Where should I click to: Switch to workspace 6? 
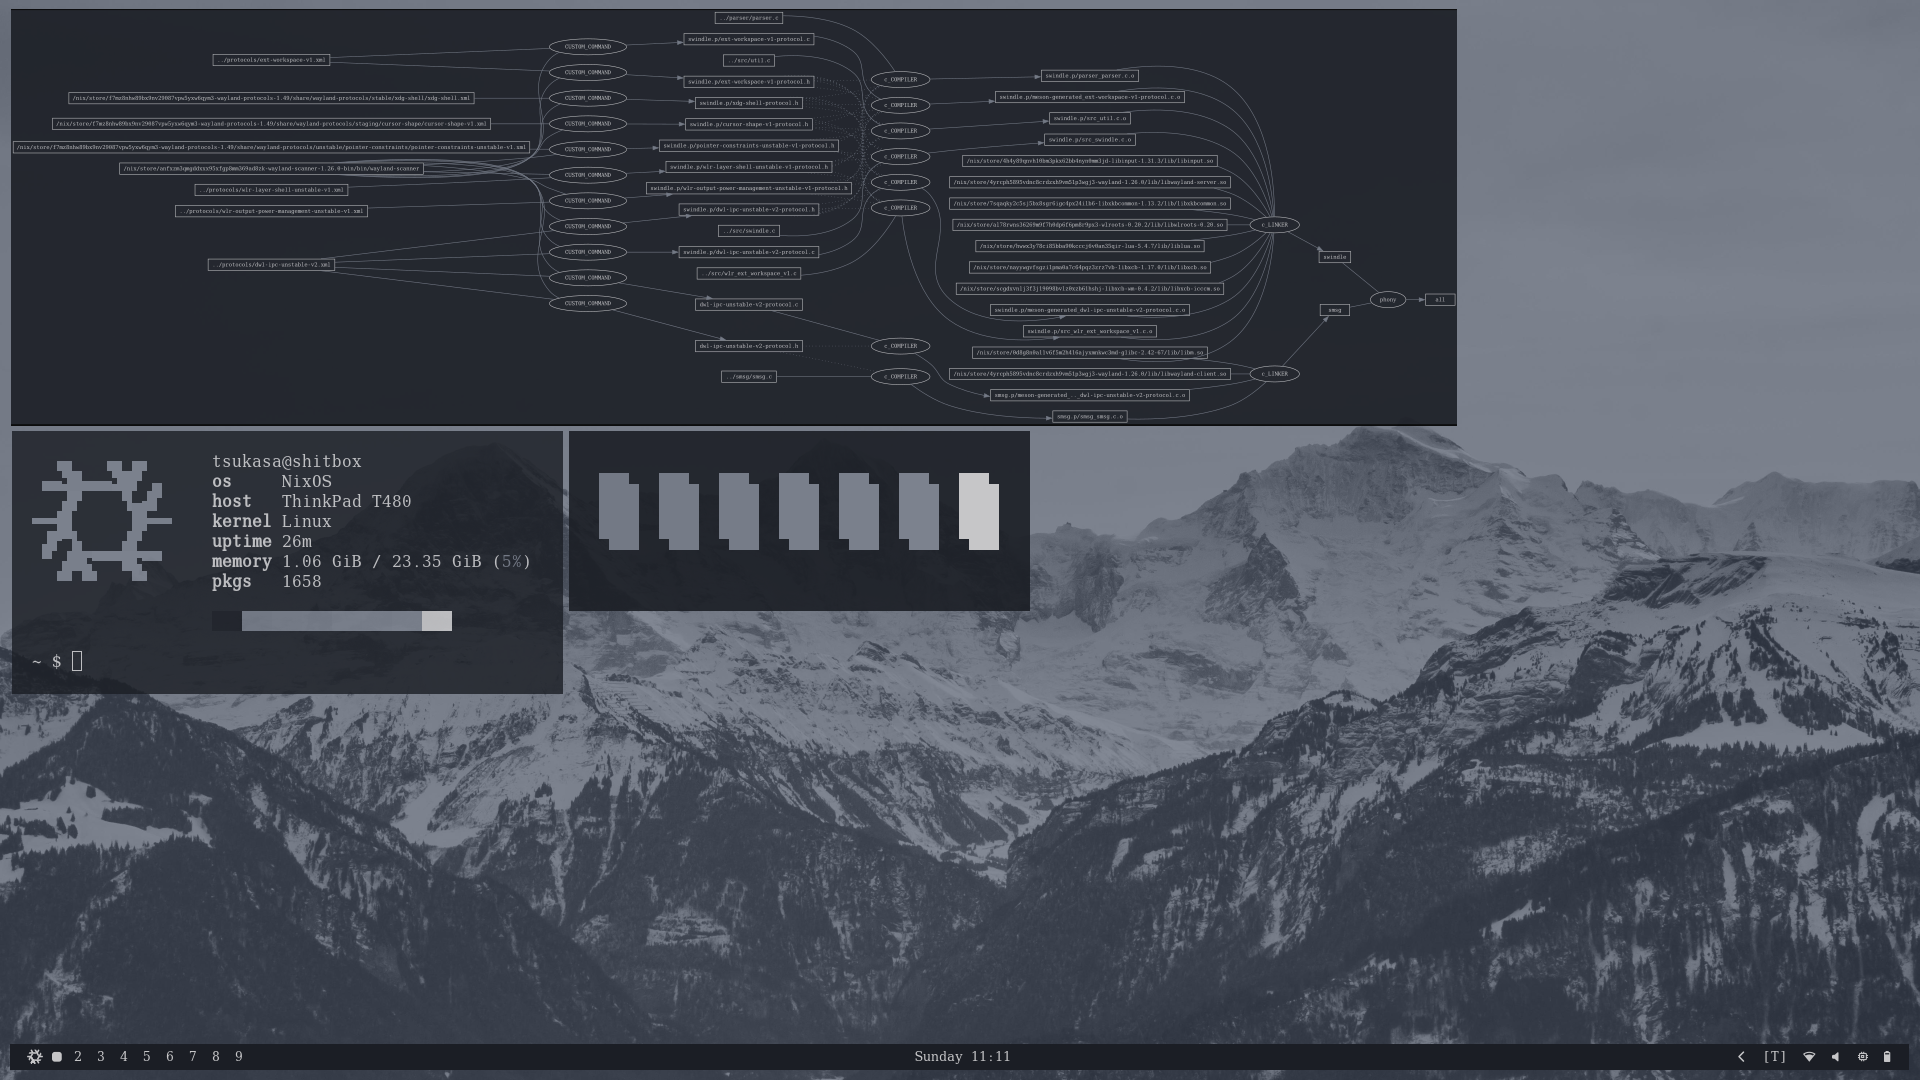pyautogui.click(x=170, y=1057)
